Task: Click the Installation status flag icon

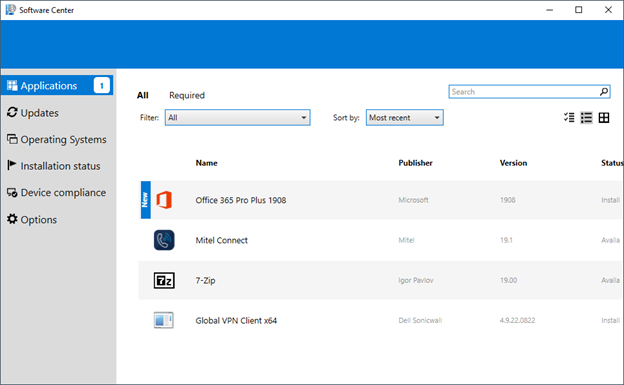Action: coord(12,165)
